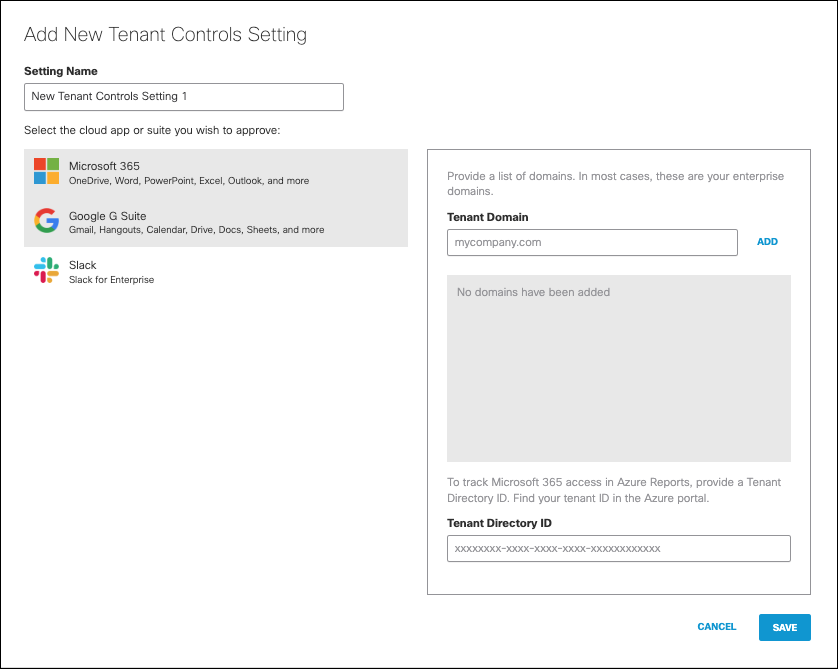This screenshot has width=838, height=669.
Task: Click the Setting Name label
Action: tap(61, 71)
